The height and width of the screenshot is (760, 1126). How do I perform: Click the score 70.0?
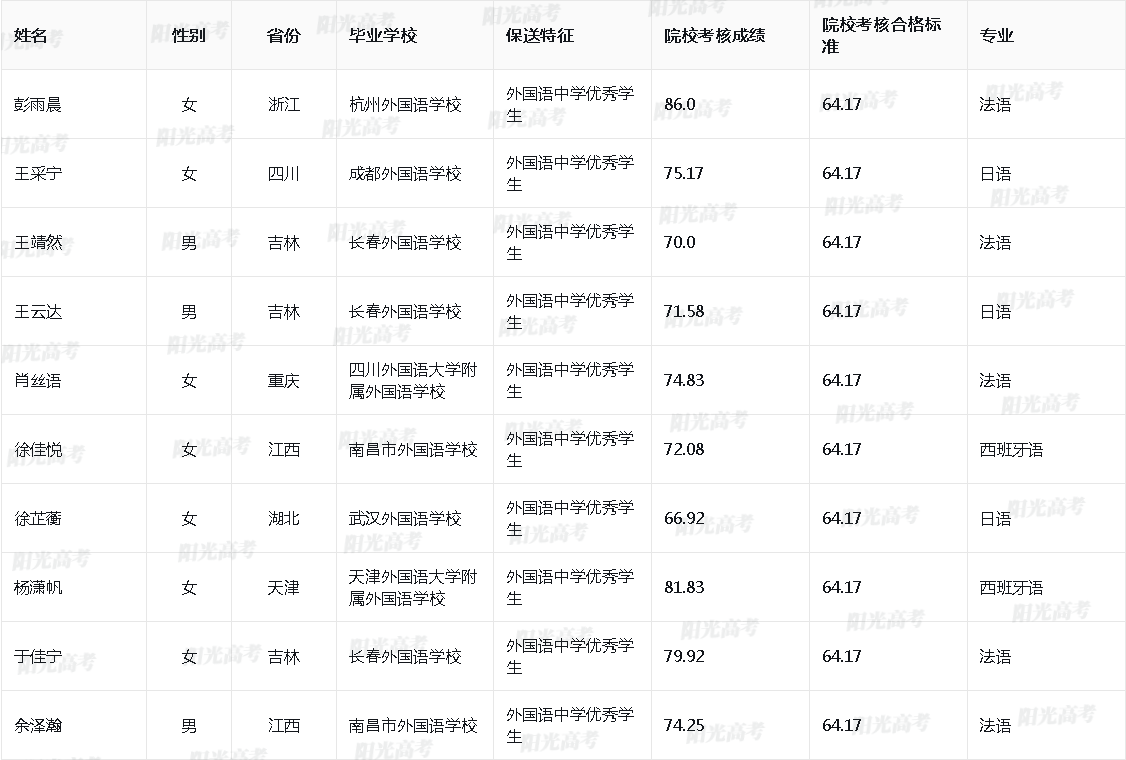tap(680, 242)
